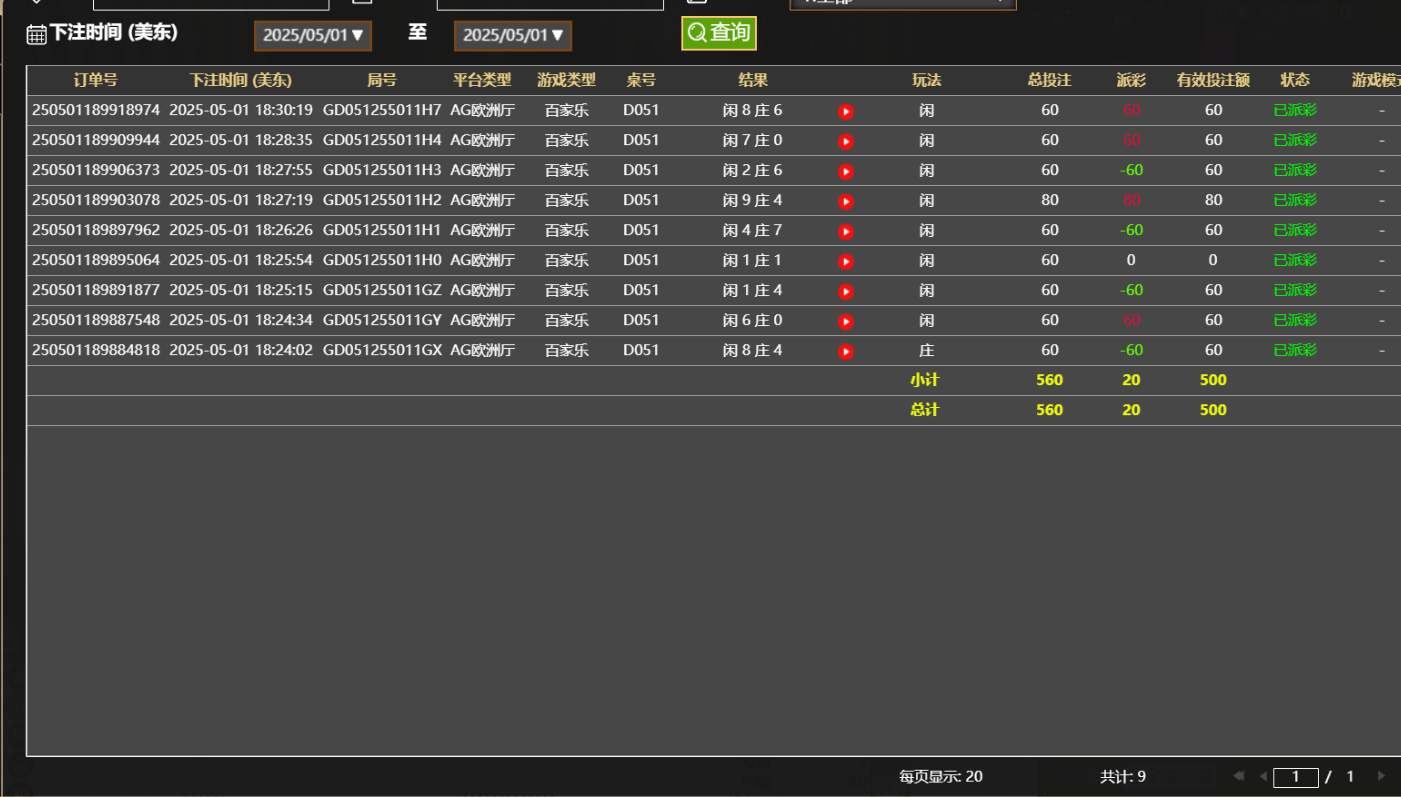Go to the next page arrow
Screen dimensions: 1401x797
(1382, 776)
